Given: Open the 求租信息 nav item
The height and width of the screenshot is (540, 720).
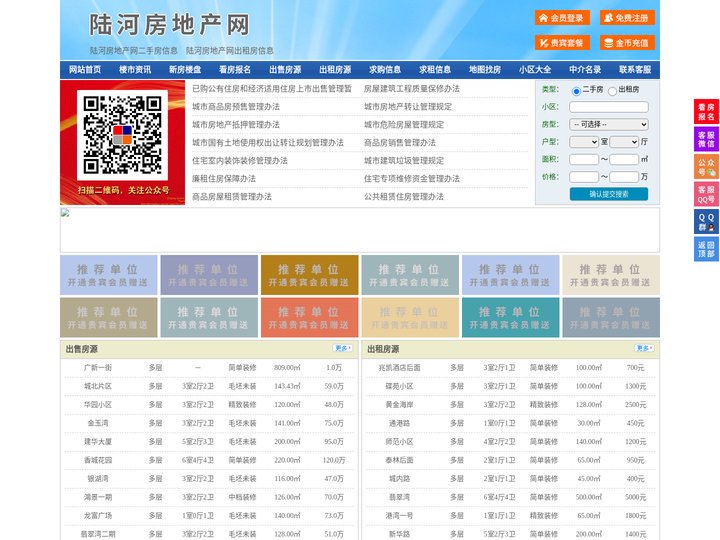Looking at the screenshot, I should [435, 70].
